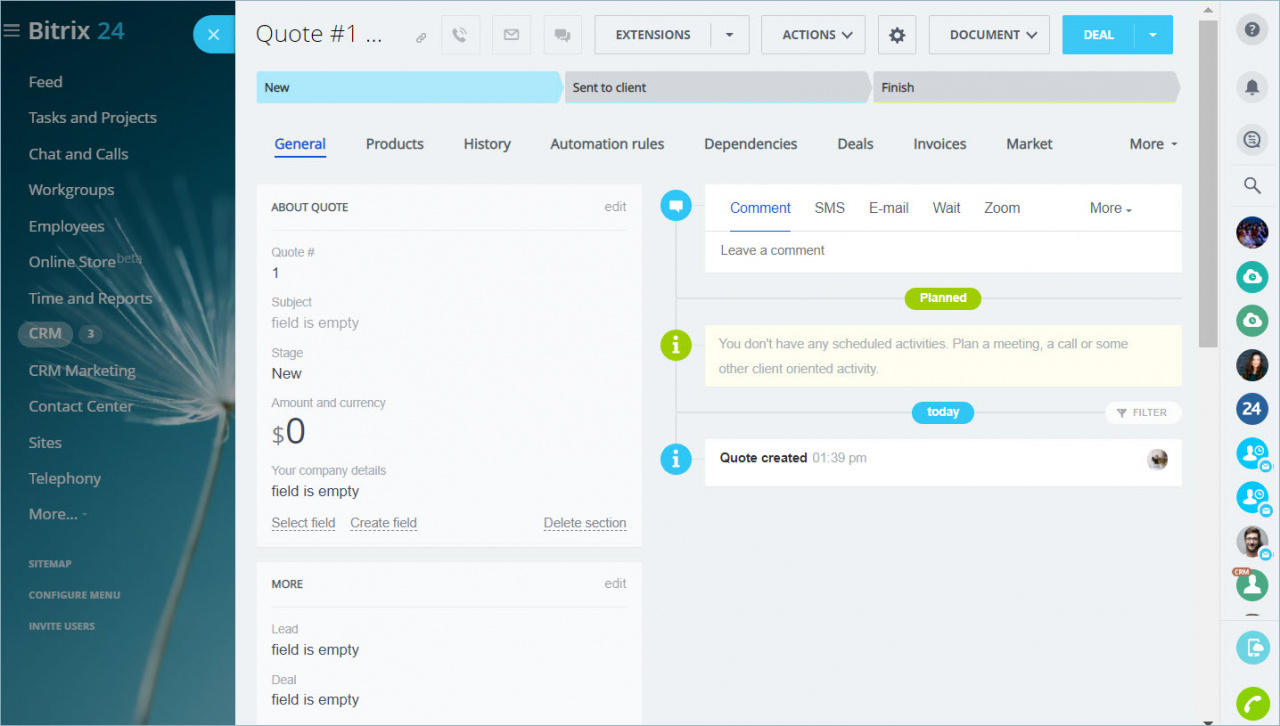Viewport: 1280px width, 726px height.
Task: Click Invite Users link
Action: point(62,626)
